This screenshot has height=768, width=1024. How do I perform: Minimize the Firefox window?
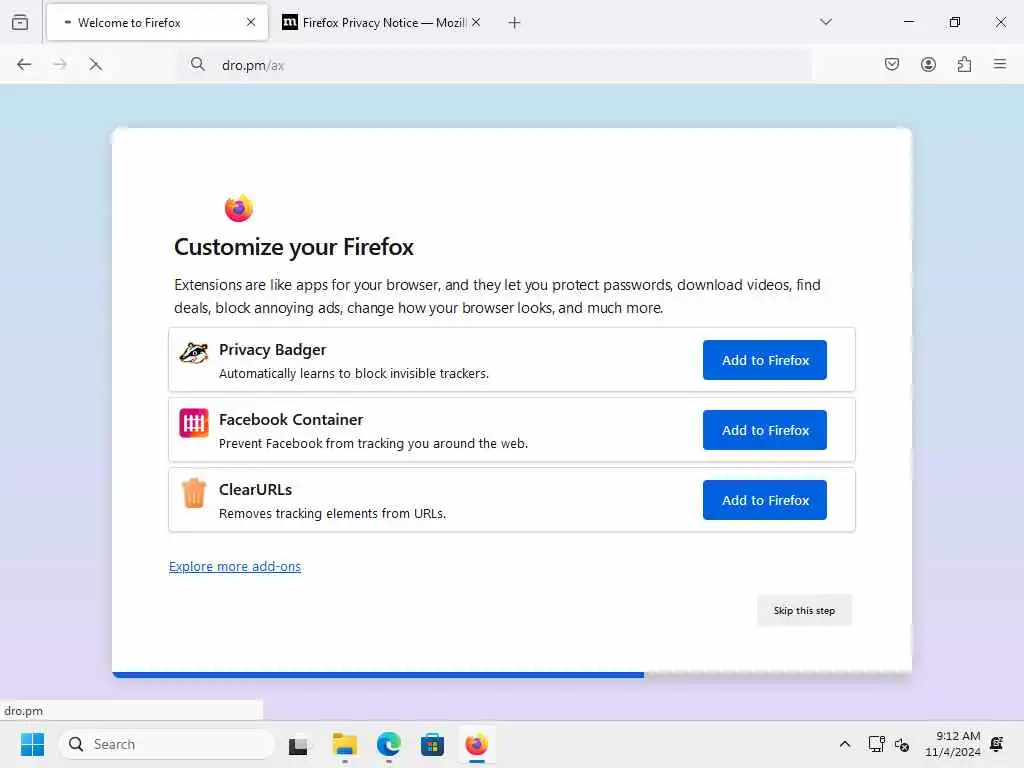[908, 22]
